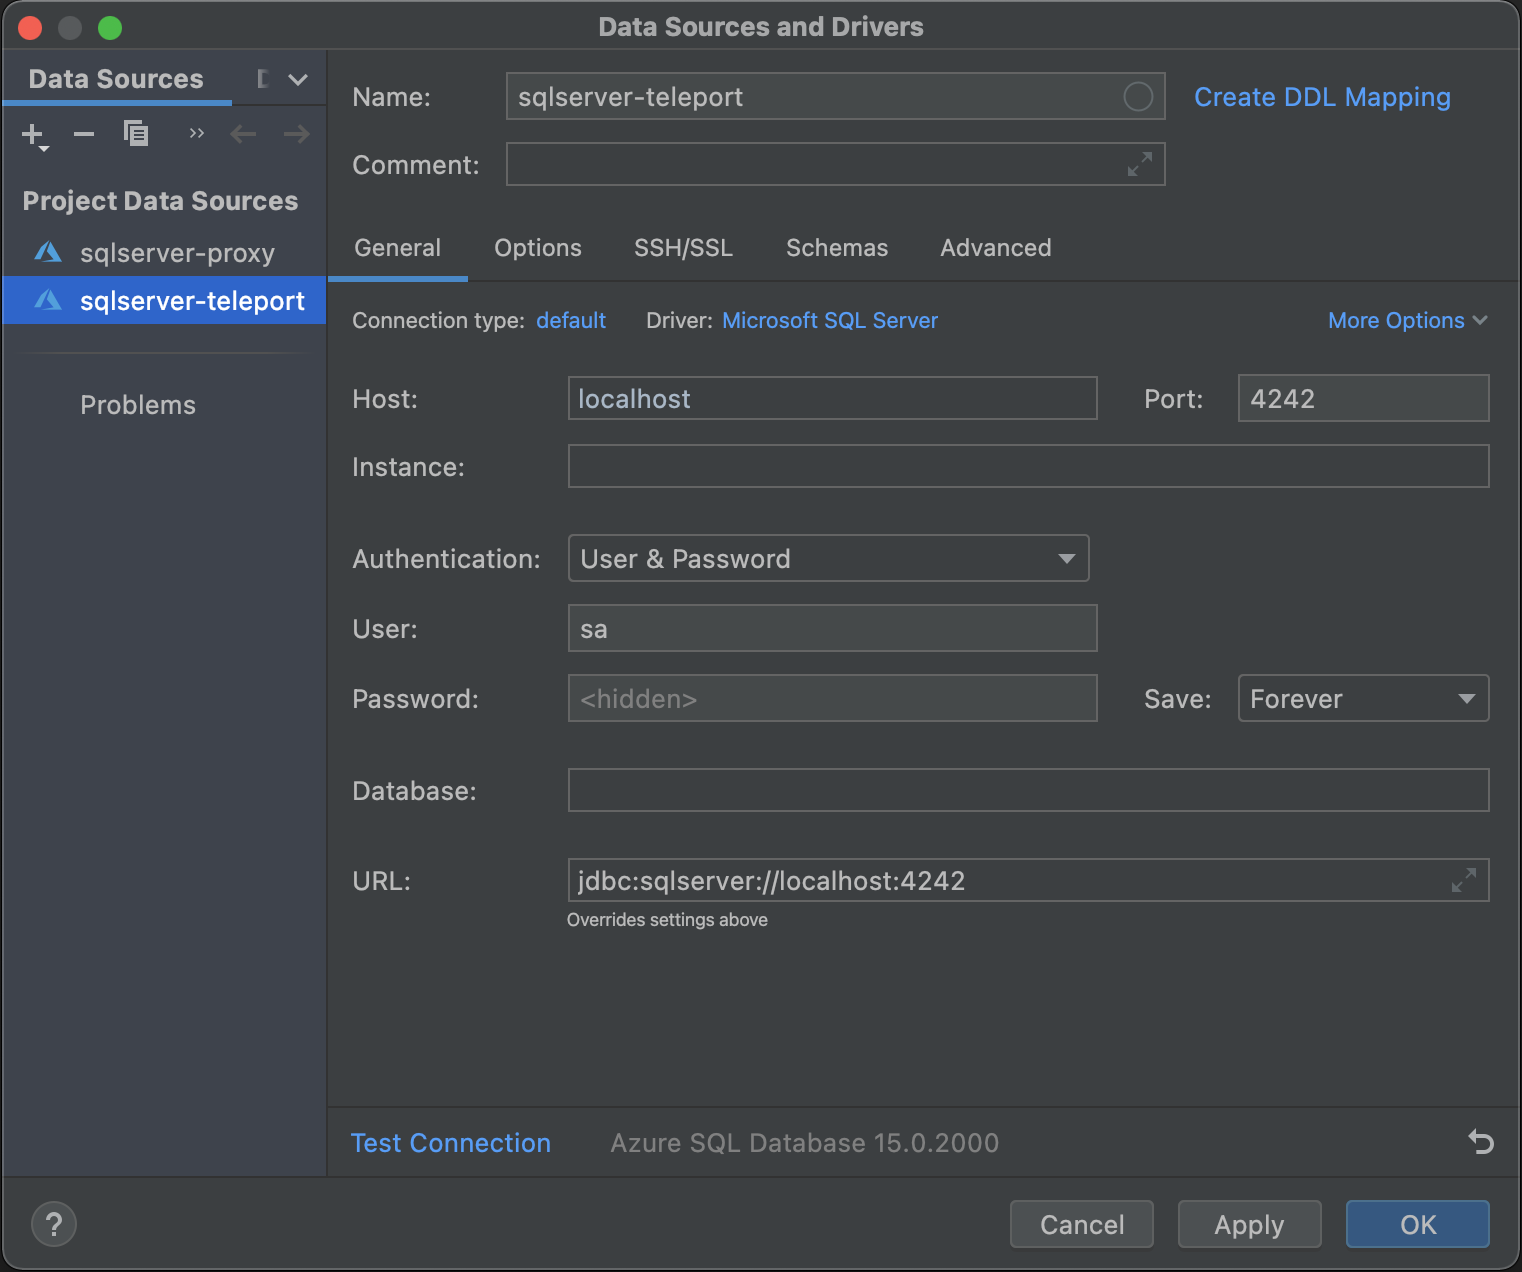Switch to the SSH/SSL tab
This screenshot has width=1522, height=1272.
pyautogui.click(x=683, y=248)
